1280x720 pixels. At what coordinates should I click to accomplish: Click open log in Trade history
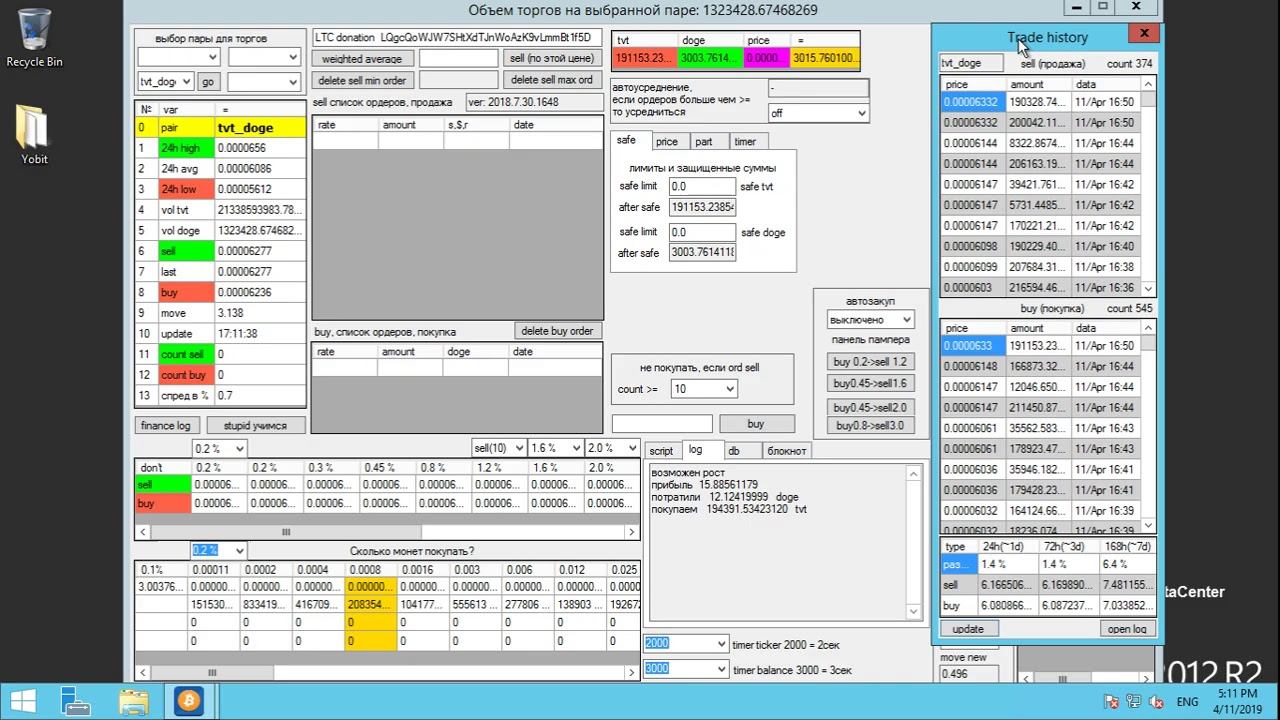coord(1127,629)
